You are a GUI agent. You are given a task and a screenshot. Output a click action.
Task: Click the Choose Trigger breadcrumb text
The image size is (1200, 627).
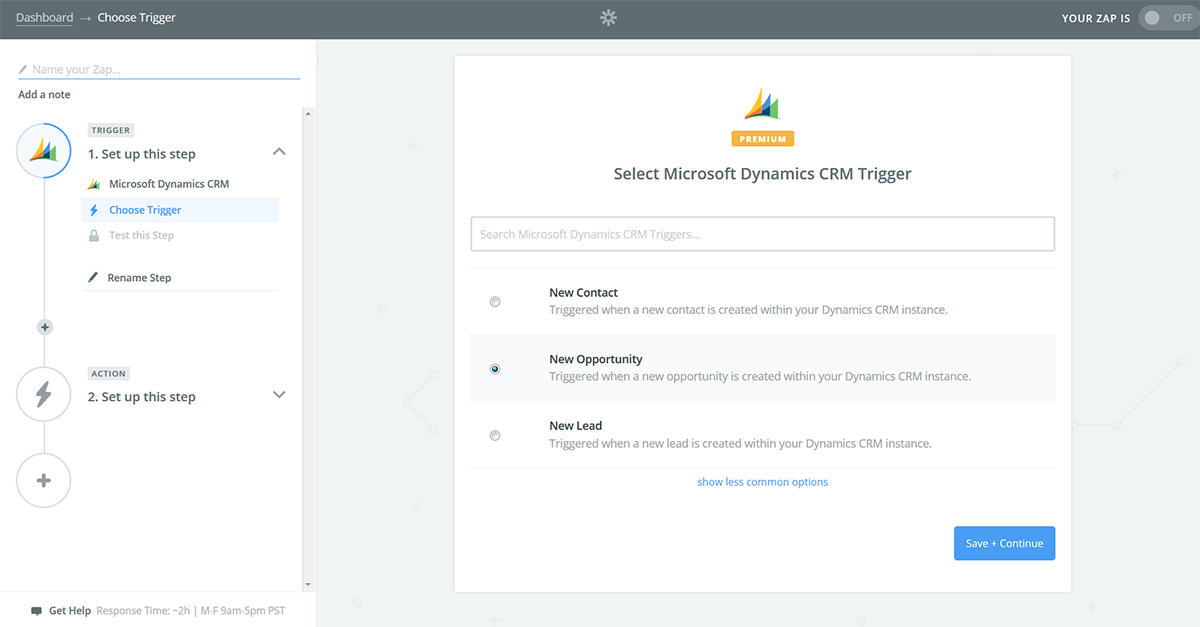coord(137,18)
